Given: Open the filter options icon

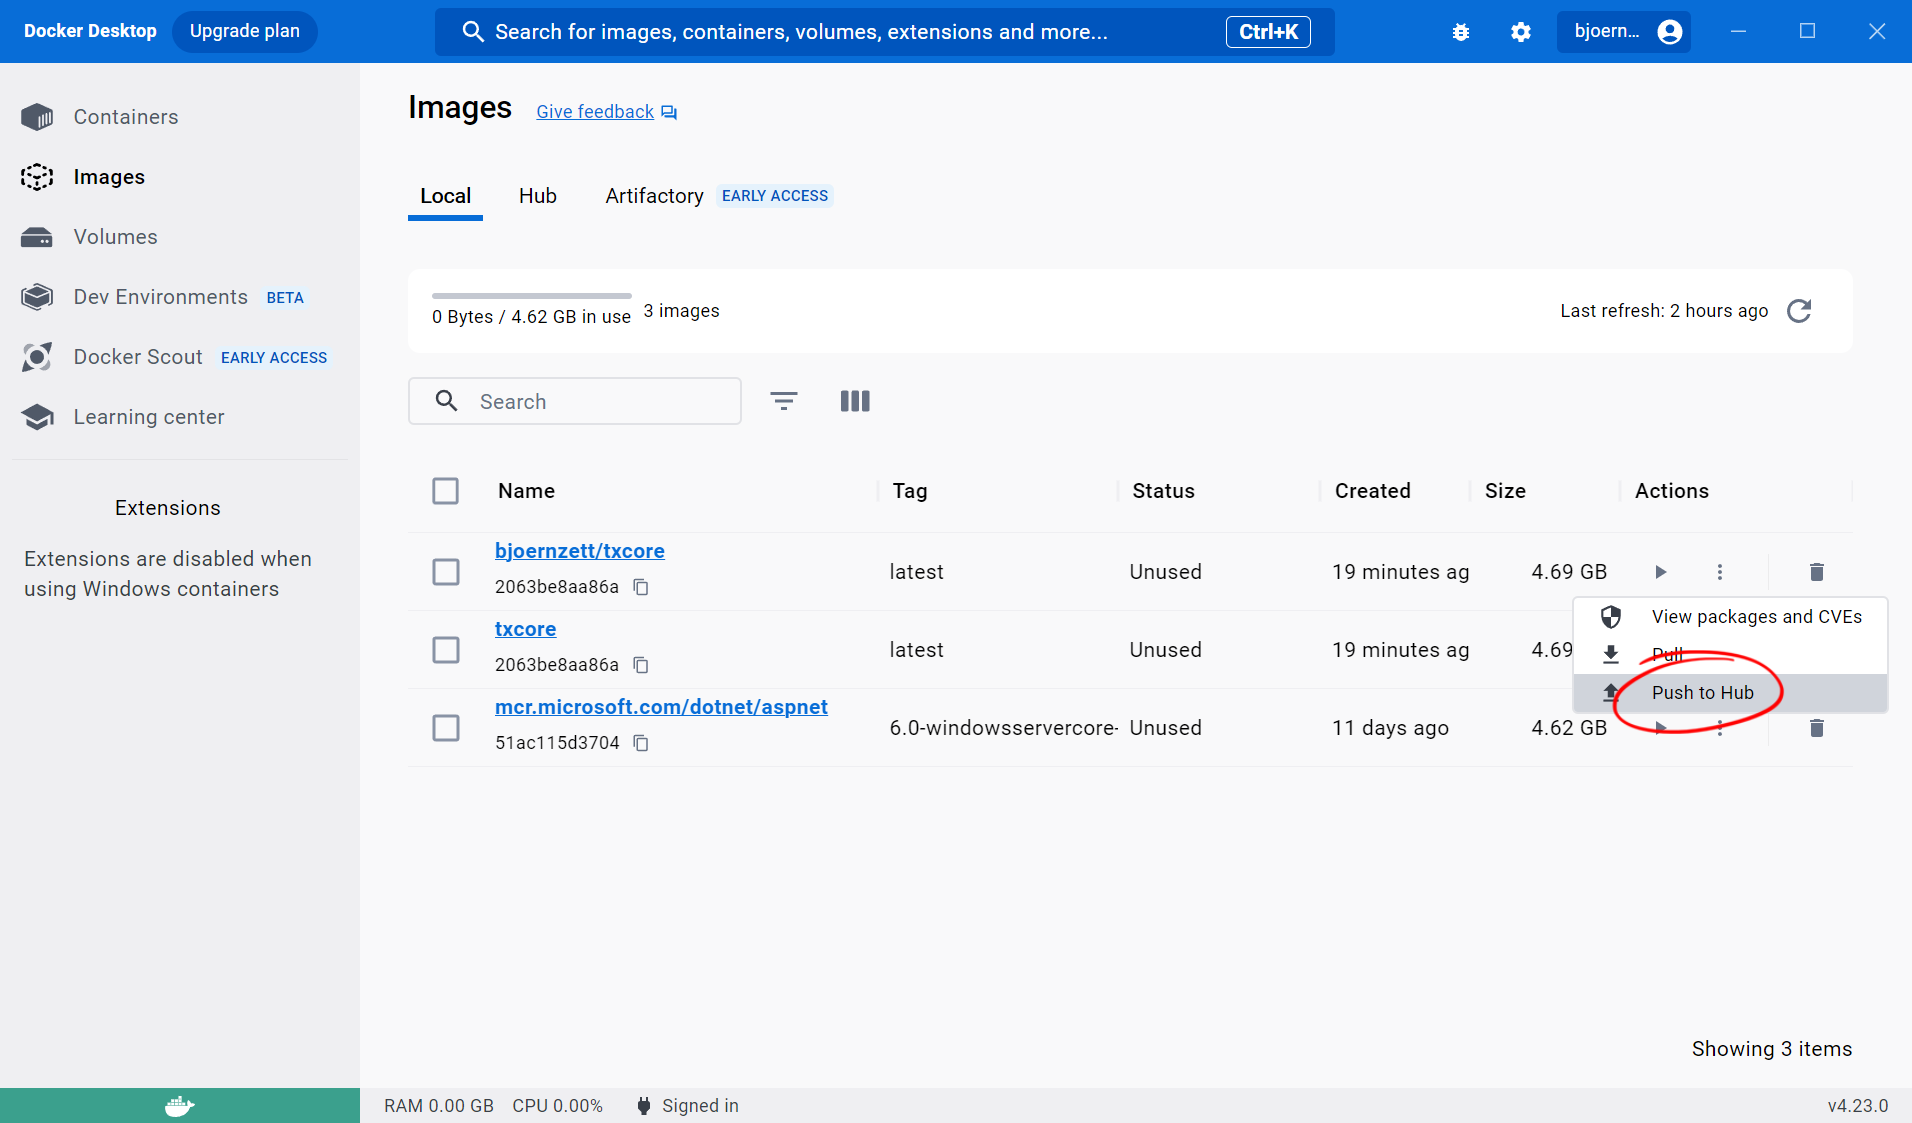Looking at the screenshot, I should pyautogui.click(x=784, y=401).
